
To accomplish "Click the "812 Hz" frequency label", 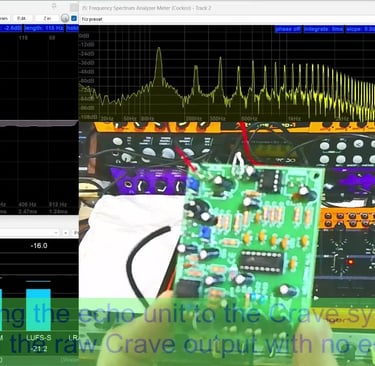I will pyautogui.click(x=57, y=204).
